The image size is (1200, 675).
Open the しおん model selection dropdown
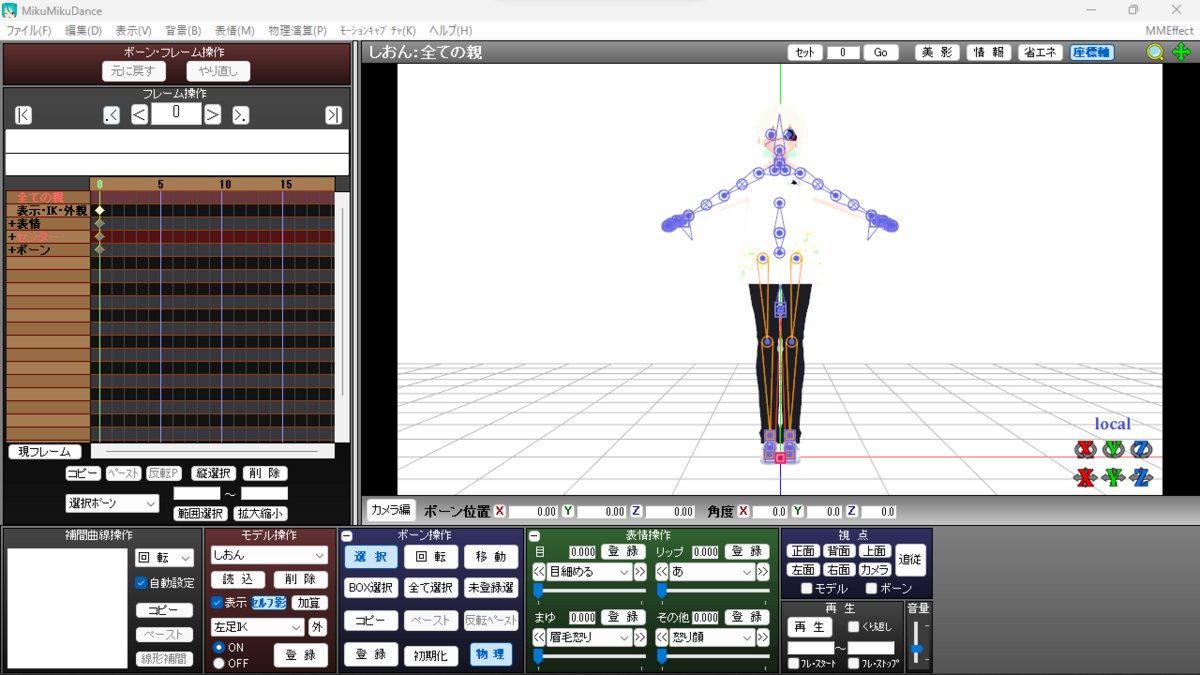[x=269, y=555]
